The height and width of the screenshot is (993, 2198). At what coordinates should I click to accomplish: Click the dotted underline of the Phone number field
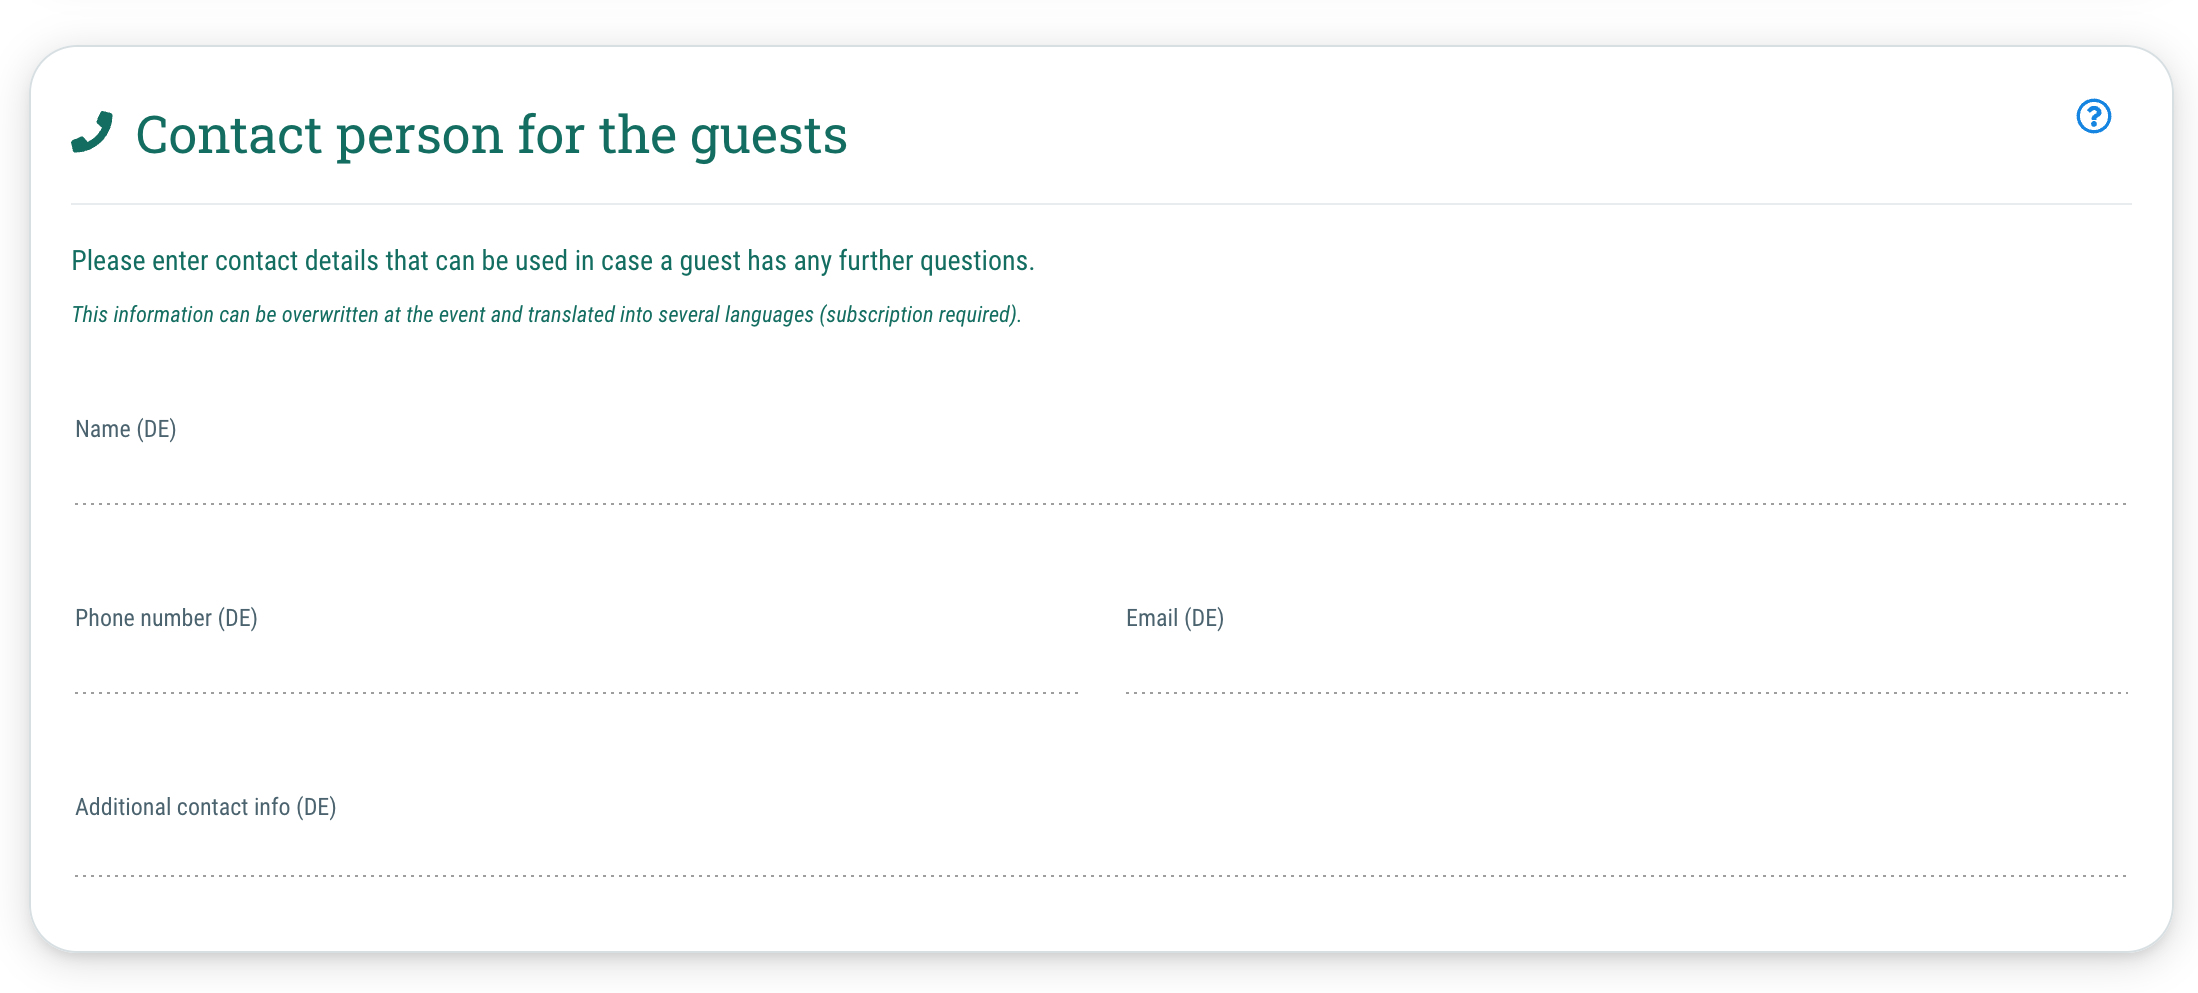click(576, 693)
